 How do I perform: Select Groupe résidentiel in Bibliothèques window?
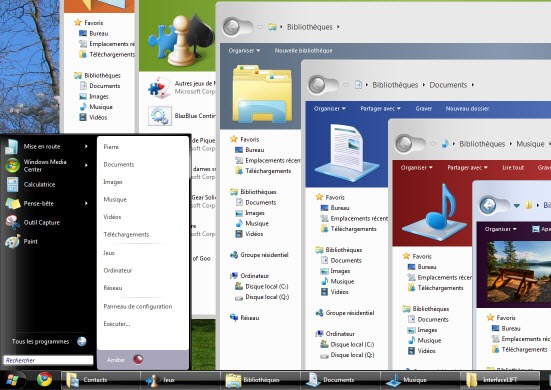259,255
